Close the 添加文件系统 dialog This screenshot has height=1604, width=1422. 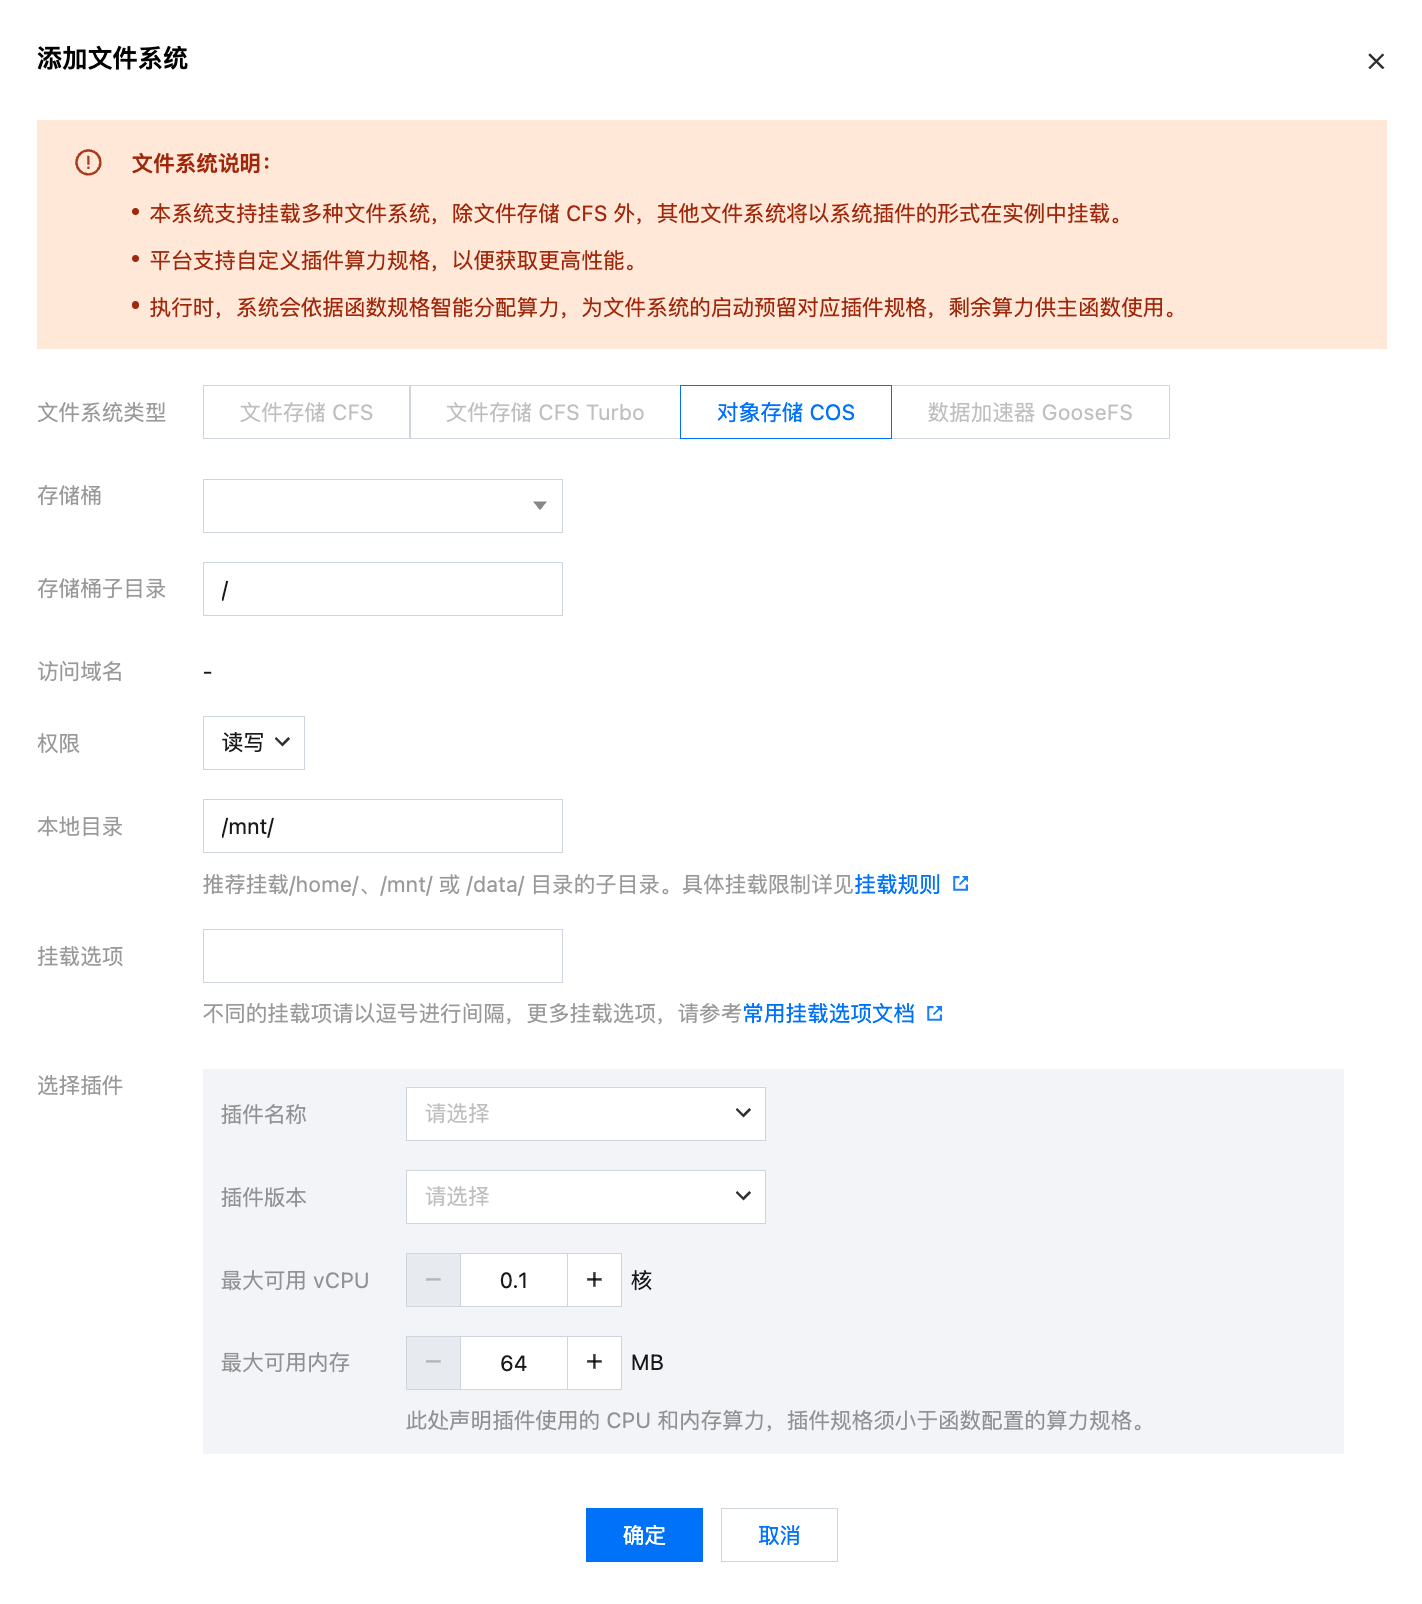point(1375,62)
